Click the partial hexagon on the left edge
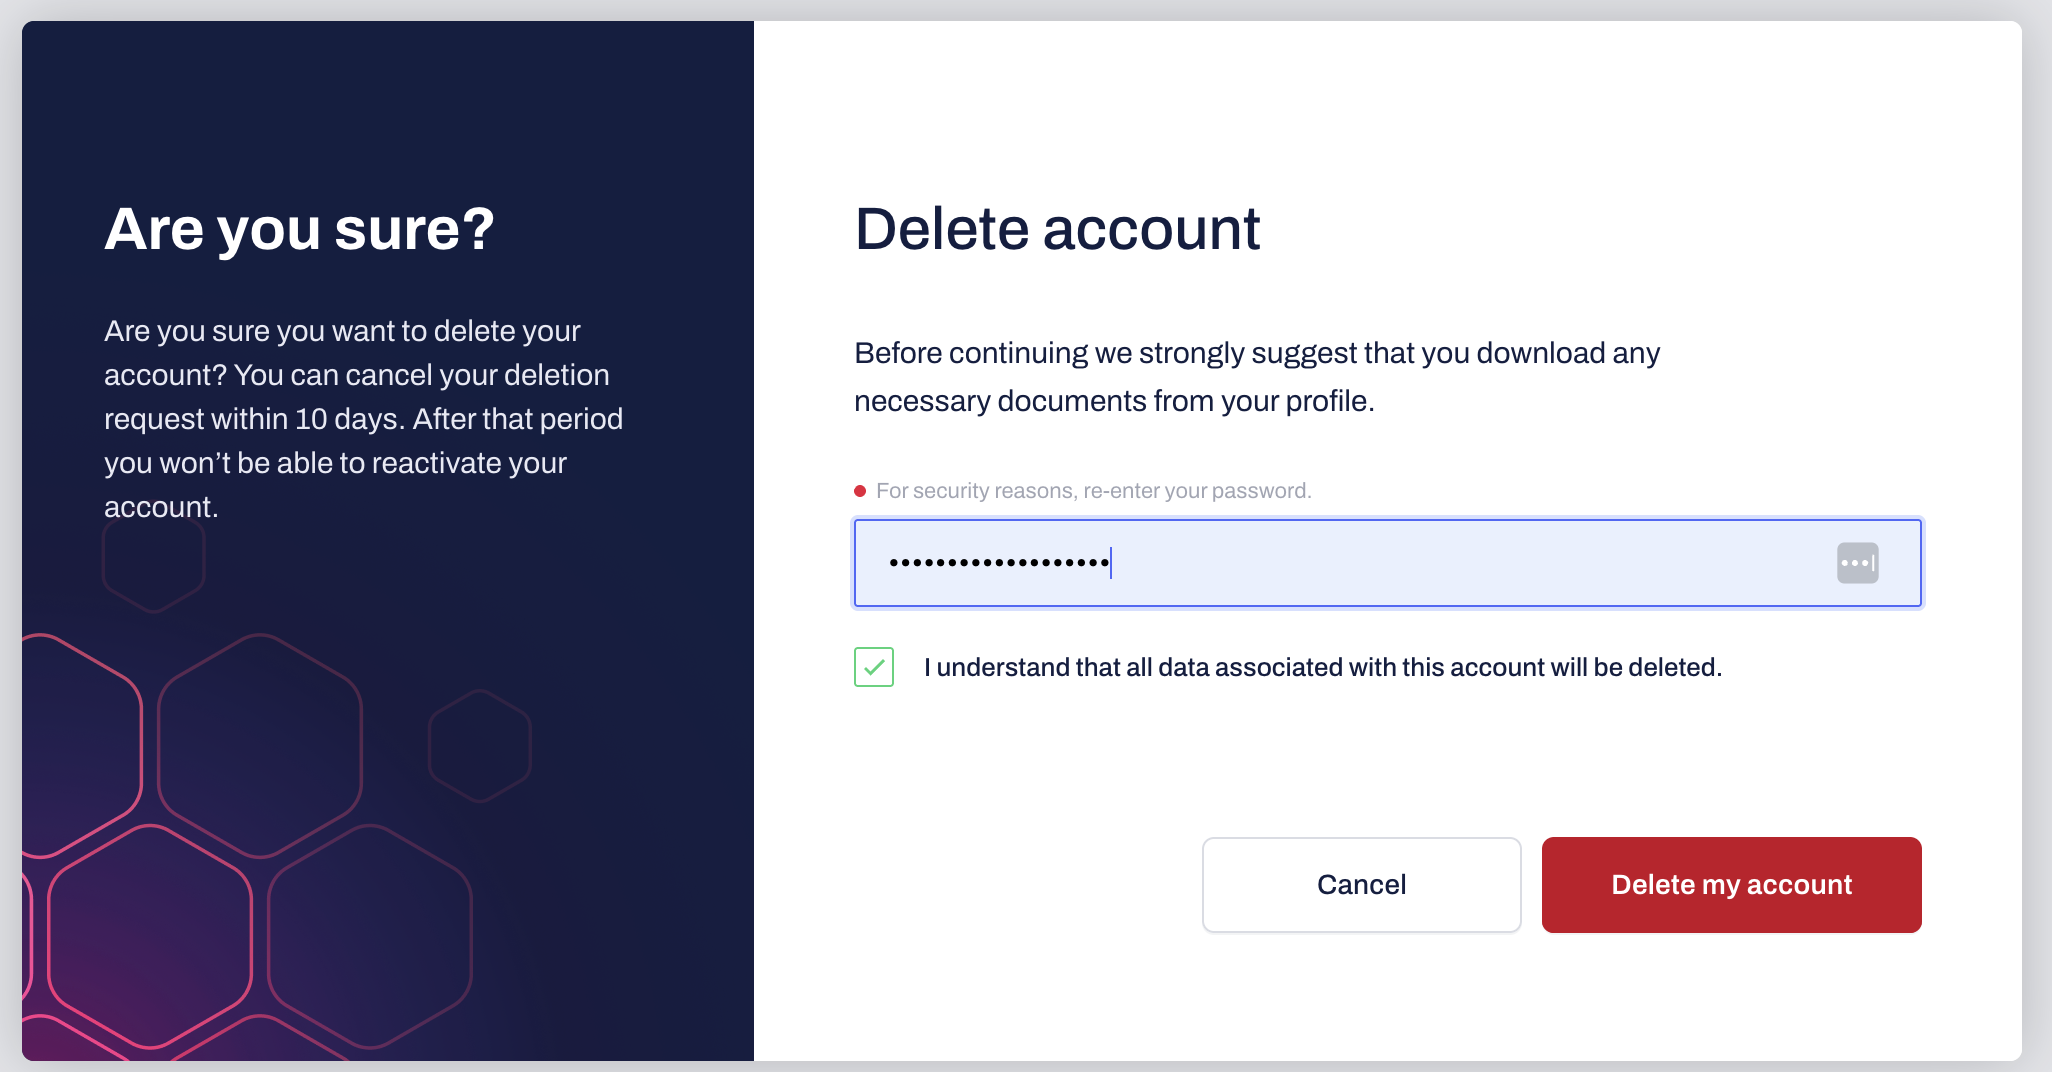This screenshot has width=2052, height=1072. pos(70,745)
